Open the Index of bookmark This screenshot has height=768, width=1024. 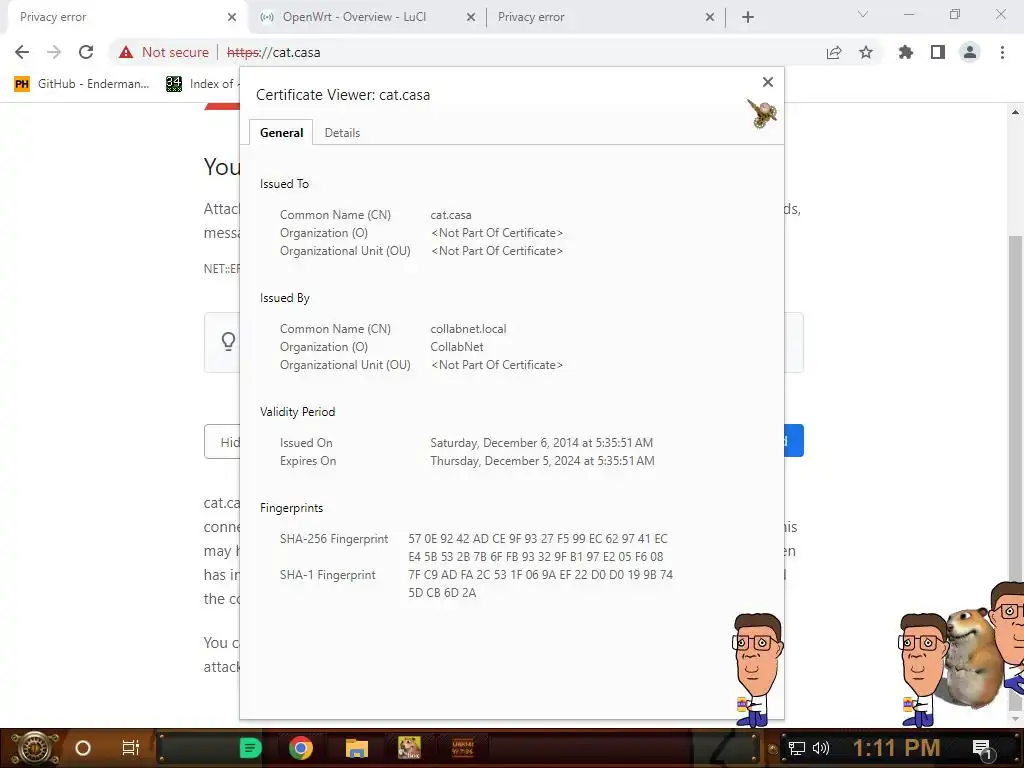point(201,84)
